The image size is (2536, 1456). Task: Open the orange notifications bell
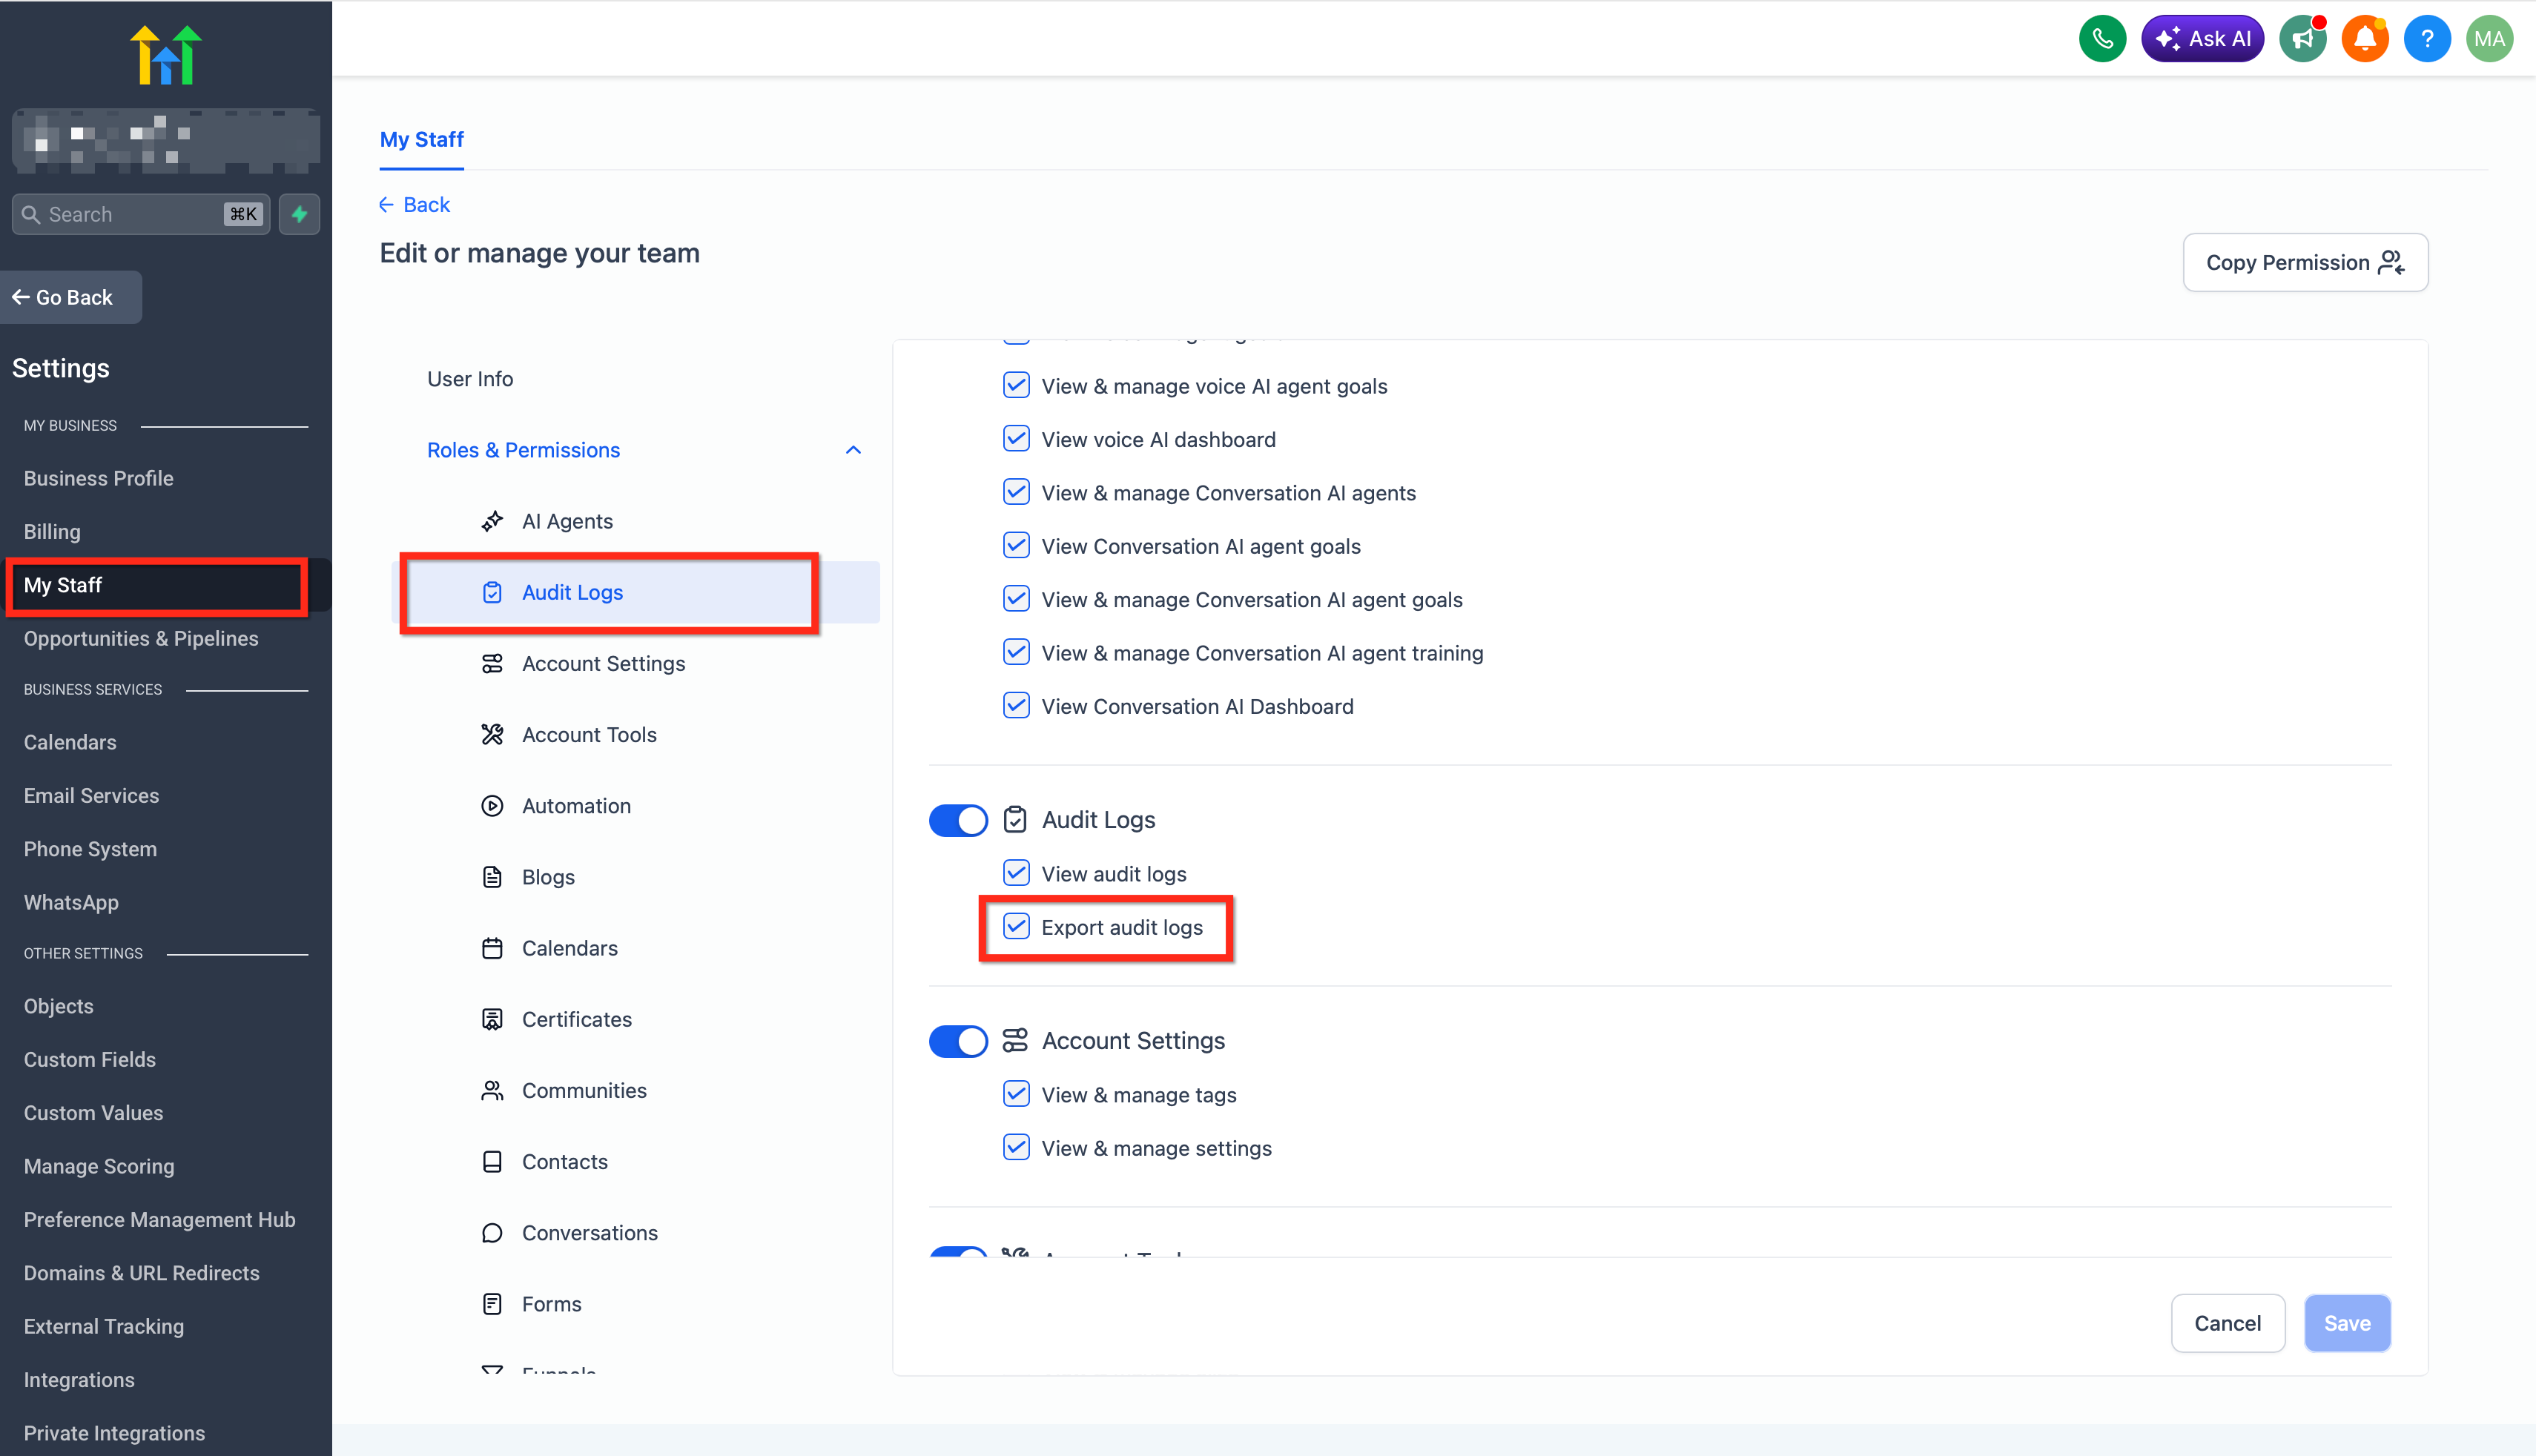pyautogui.click(x=2364, y=39)
